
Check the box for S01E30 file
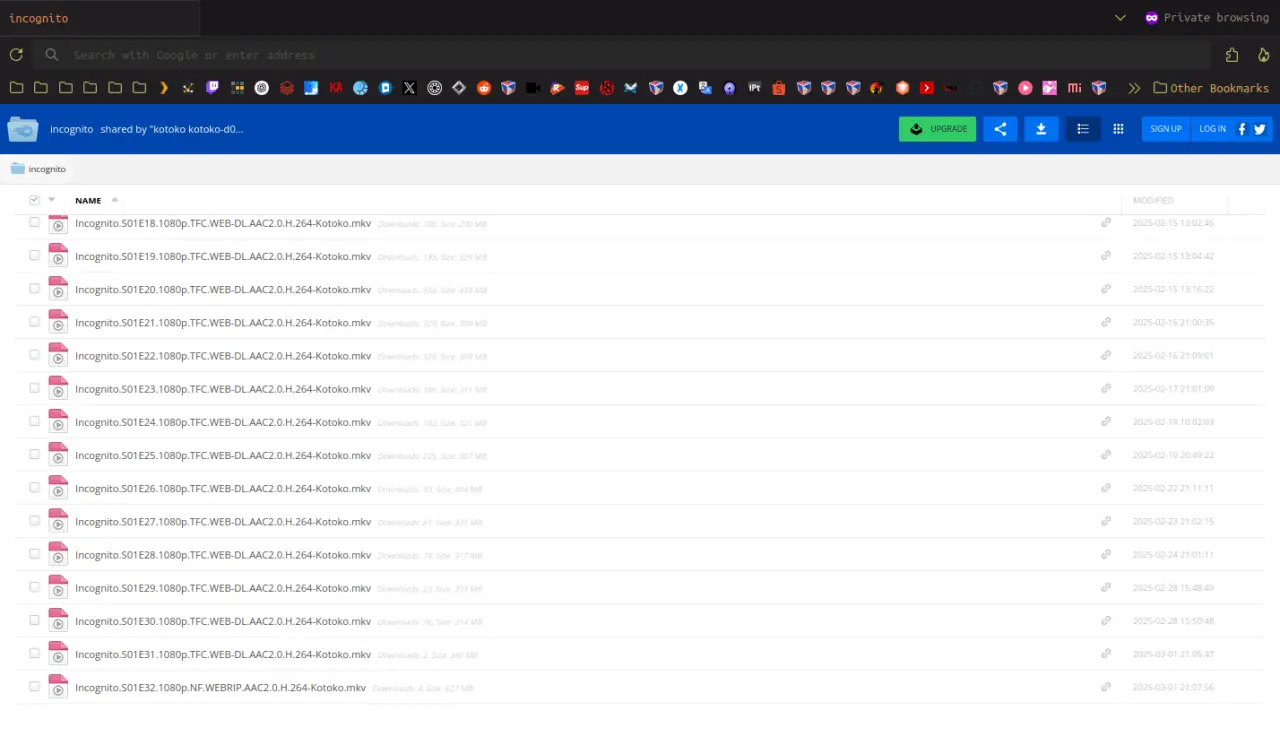(34, 620)
